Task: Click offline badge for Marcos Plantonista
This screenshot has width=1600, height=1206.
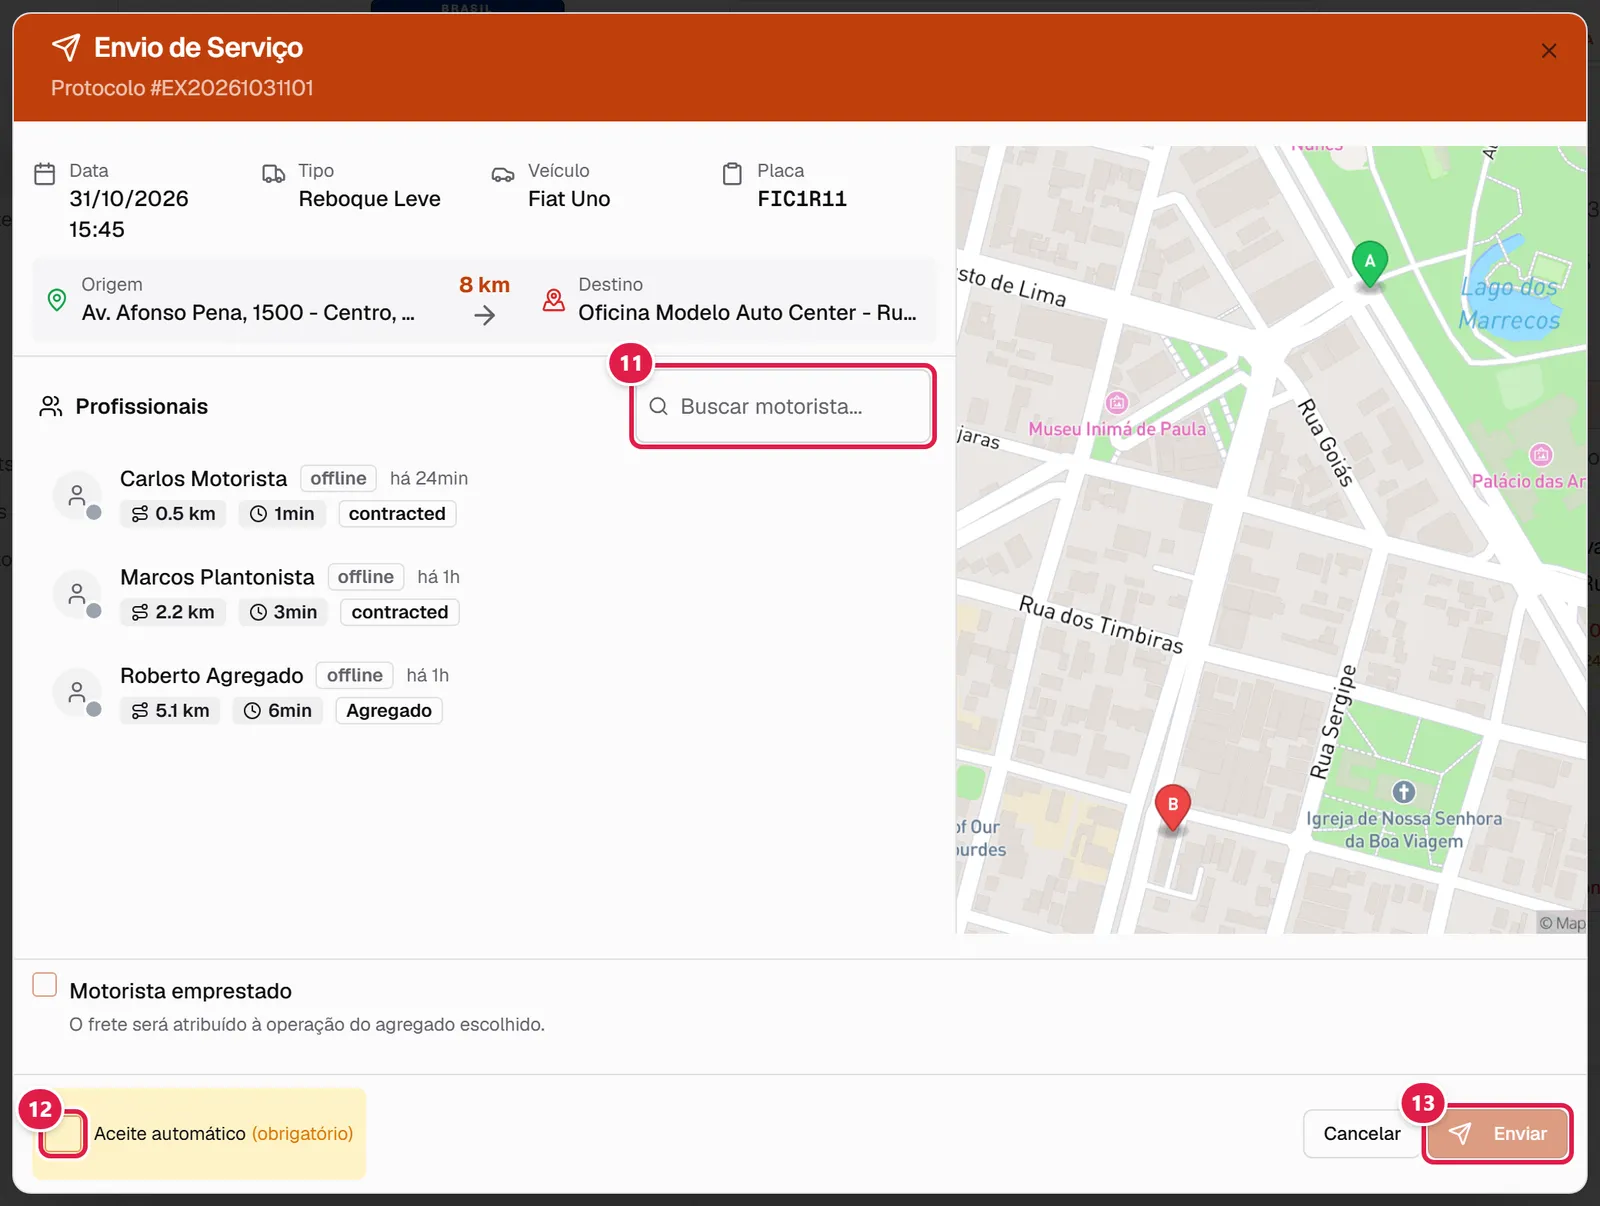Action: pyautogui.click(x=366, y=577)
